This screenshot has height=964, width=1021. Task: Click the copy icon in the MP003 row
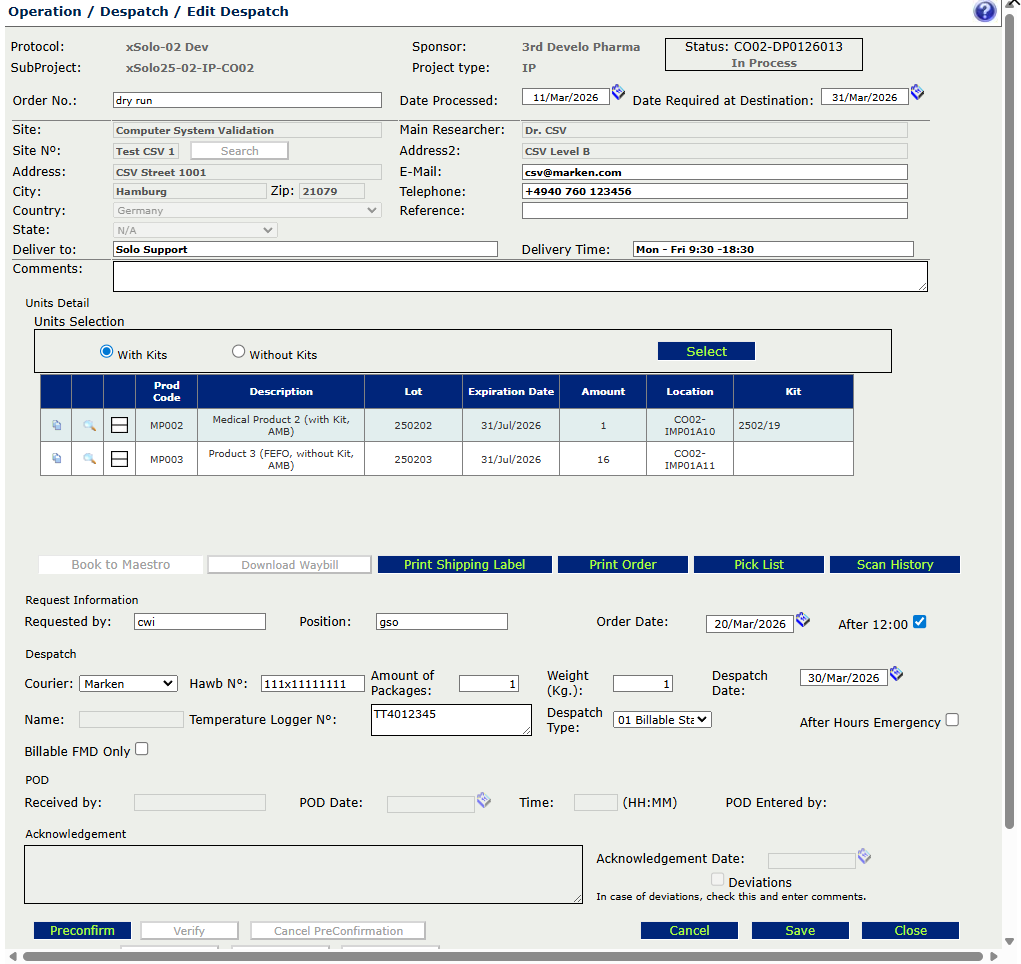coord(56,459)
